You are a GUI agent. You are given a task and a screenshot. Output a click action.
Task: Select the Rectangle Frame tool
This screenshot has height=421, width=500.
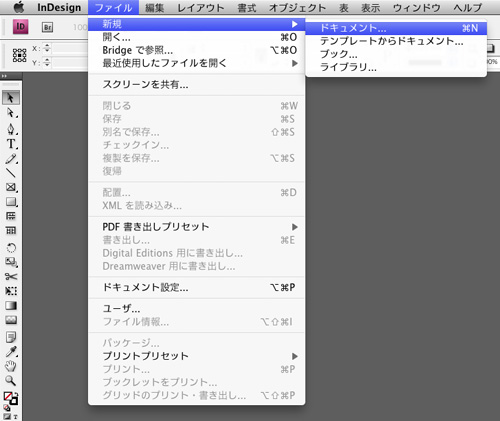11,187
